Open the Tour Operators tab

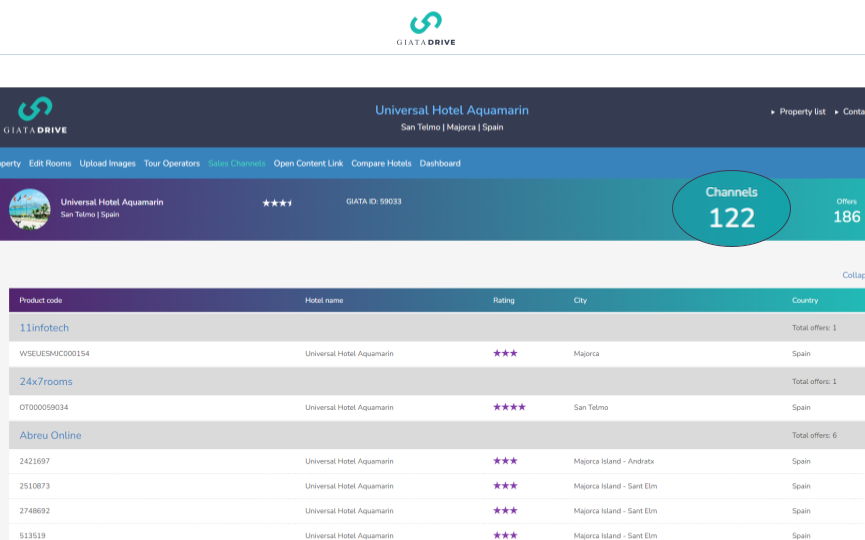pyautogui.click(x=172, y=163)
